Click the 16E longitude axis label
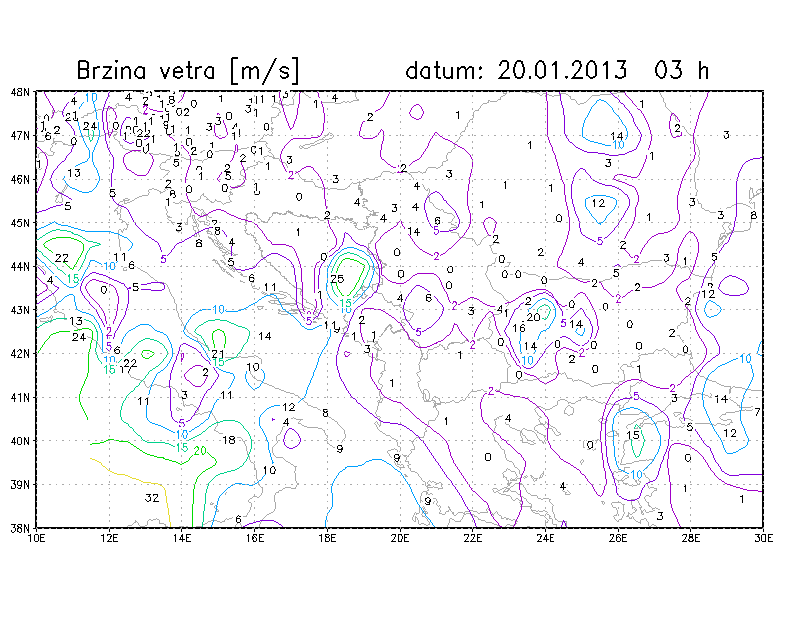Viewport: 800px width, 618px height. [x=255, y=538]
